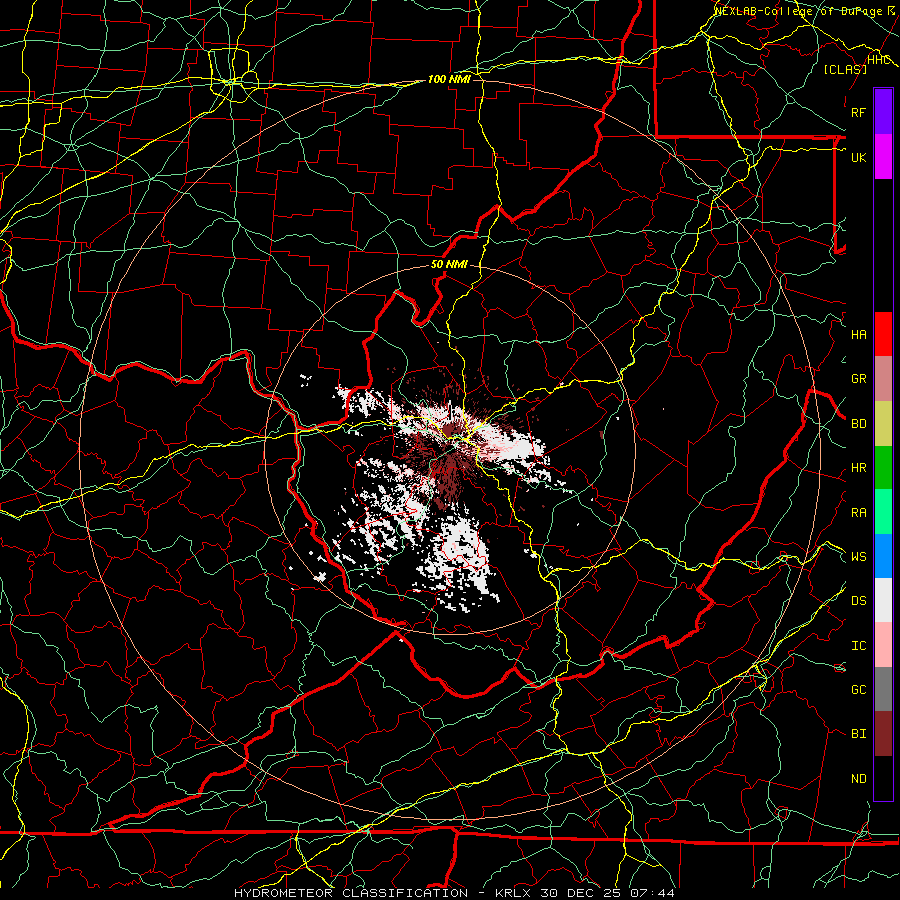
Task: Pick the dark green HR legend swatch
Action: click(883, 468)
